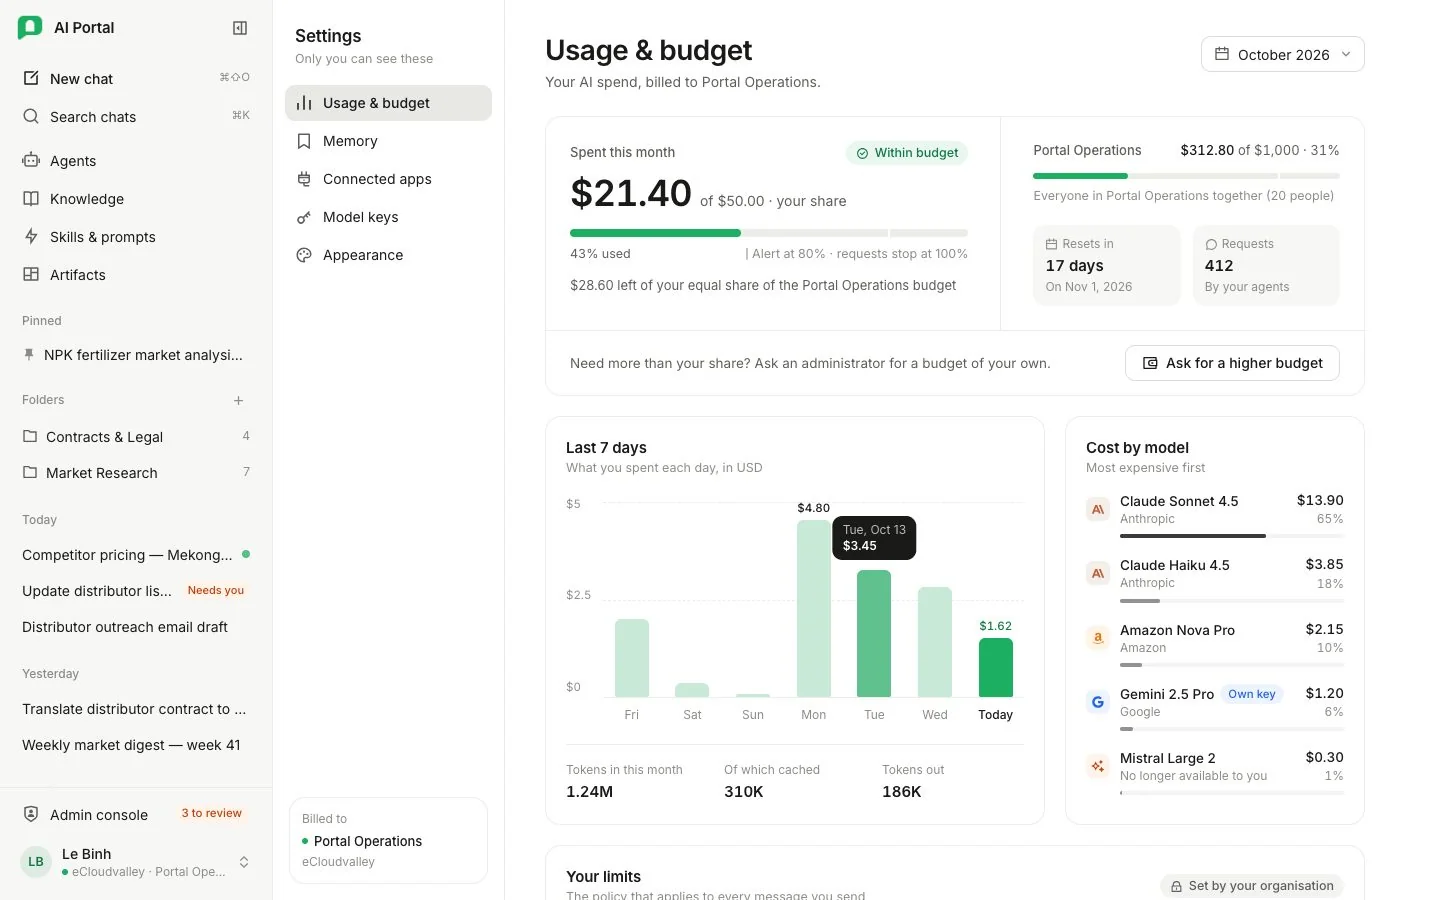
Task: Click the Claude Sonnet 4.5 Anthropic logo
Action: click(1098, 509)
